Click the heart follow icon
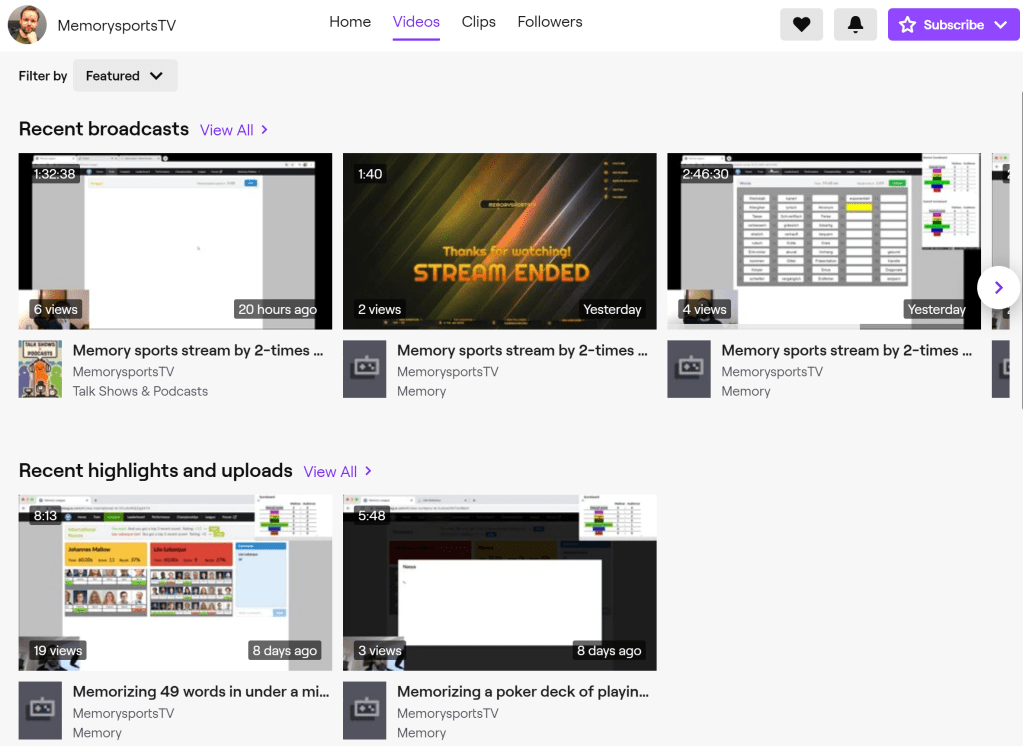 tap(801, 25)
